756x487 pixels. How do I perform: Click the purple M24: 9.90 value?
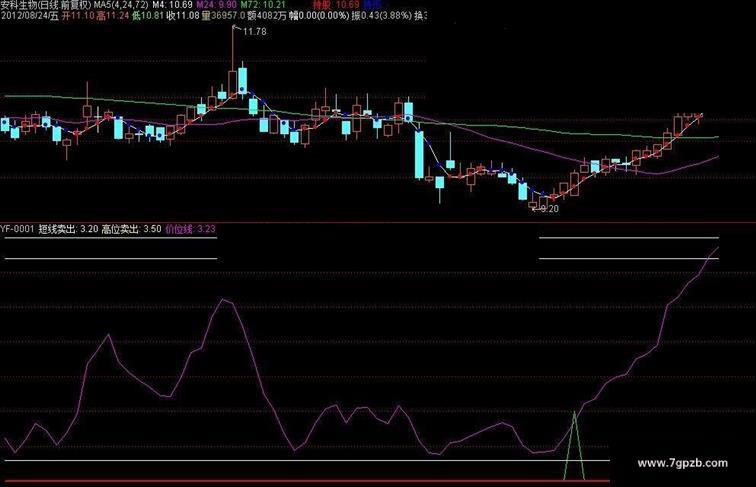pyautogui.click(x=216, y=5)
